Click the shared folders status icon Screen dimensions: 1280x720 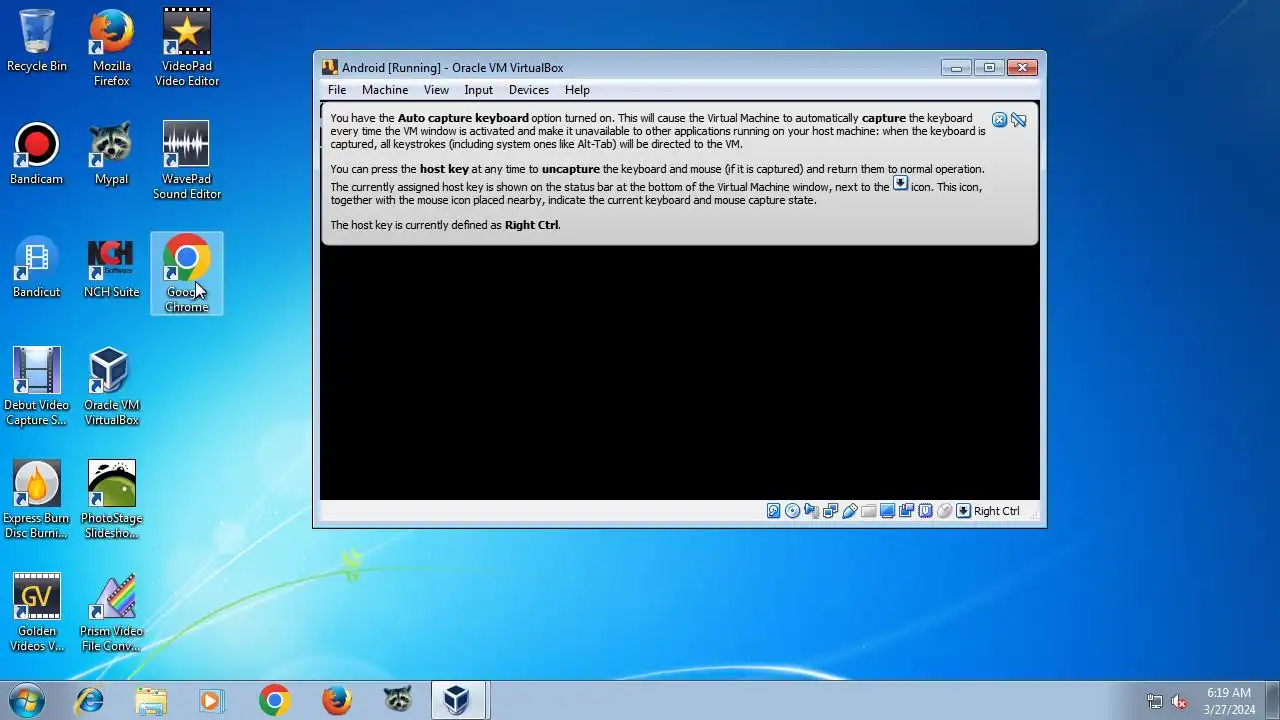(868, 511)
